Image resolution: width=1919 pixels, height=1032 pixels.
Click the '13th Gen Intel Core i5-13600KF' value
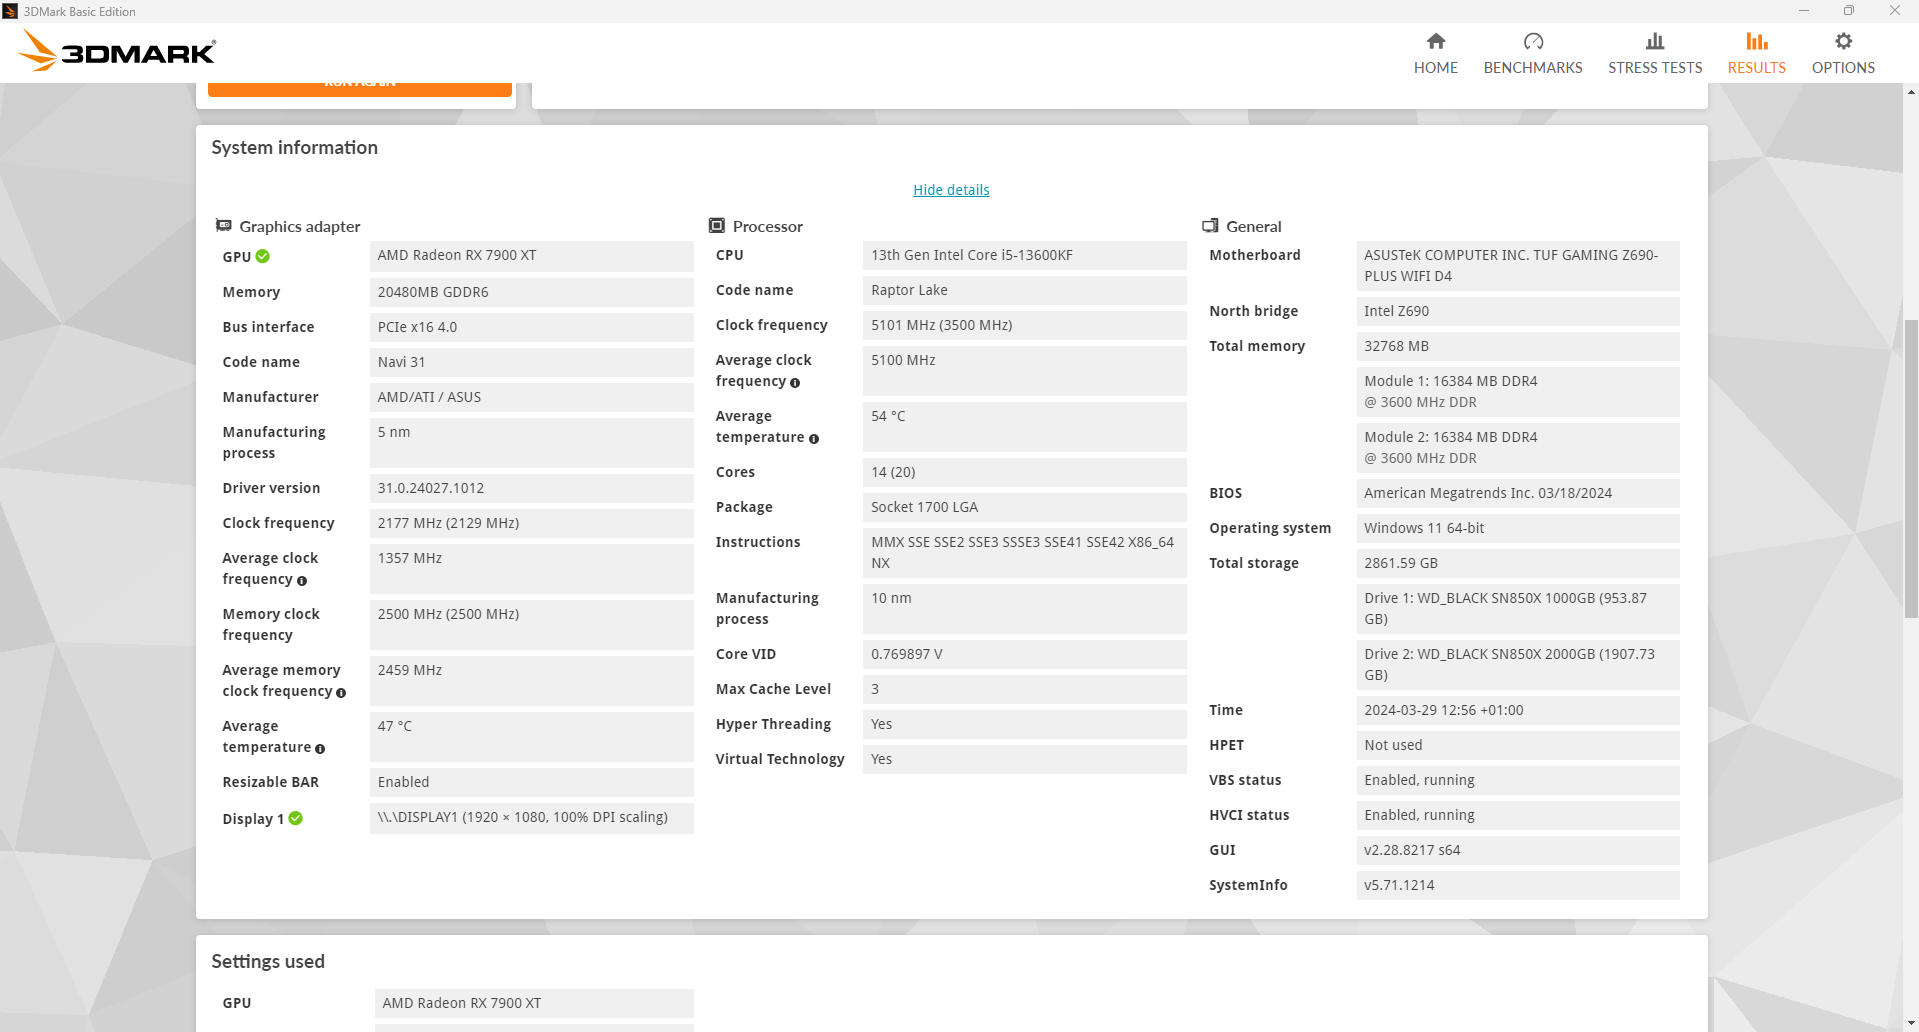[x=1024, y=255]
